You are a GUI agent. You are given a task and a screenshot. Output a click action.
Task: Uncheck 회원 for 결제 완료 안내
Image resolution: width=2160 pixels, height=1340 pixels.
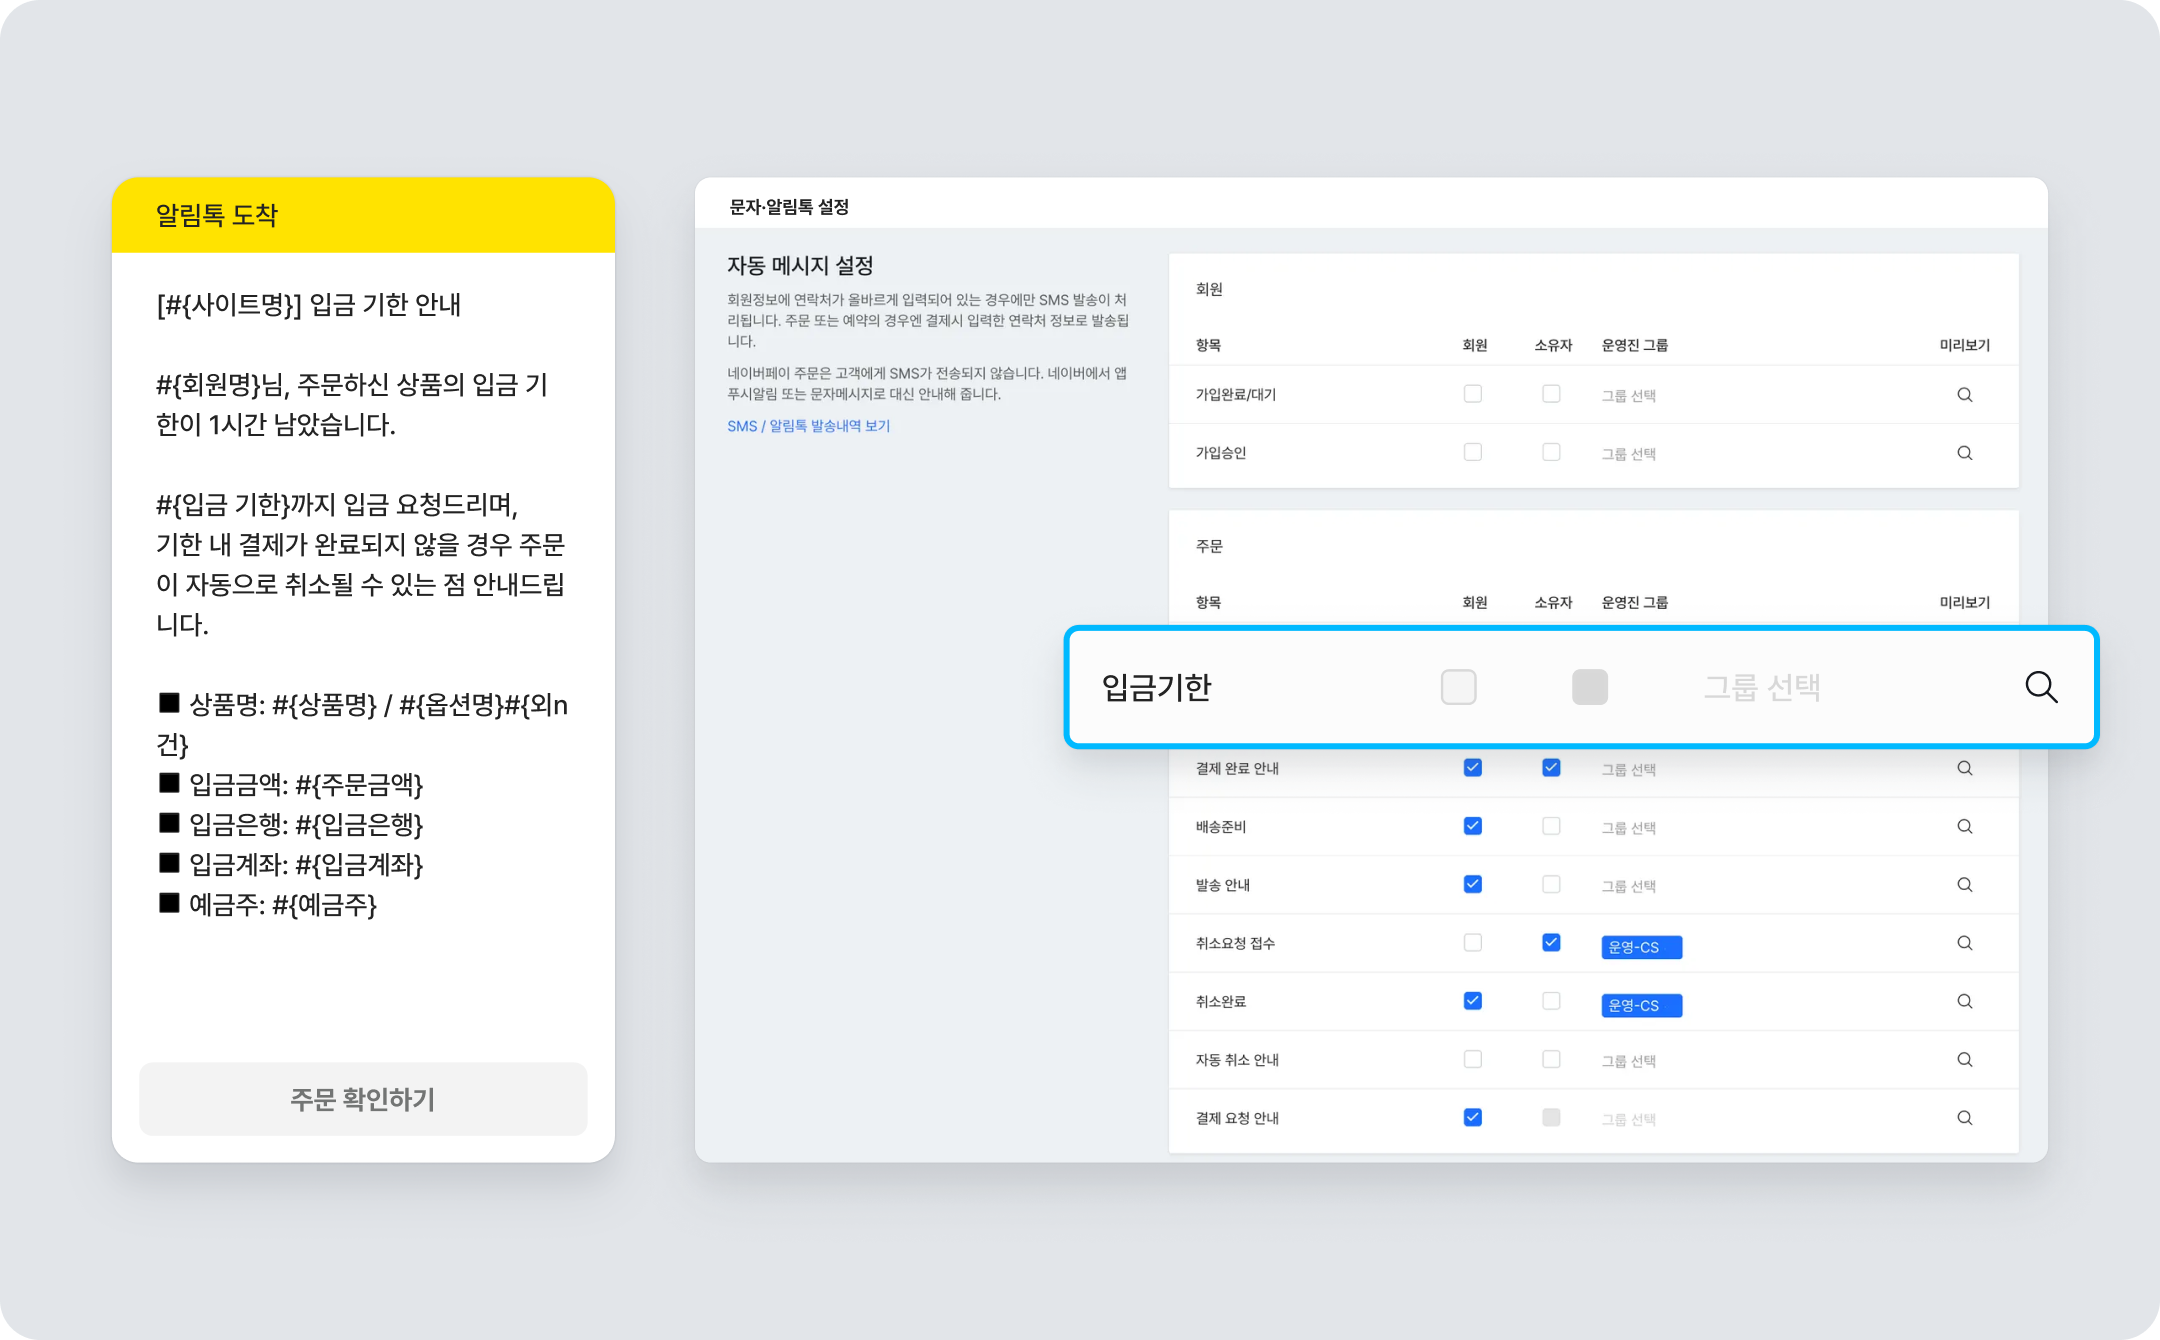pyautogui.click(x=1472, y=767)
